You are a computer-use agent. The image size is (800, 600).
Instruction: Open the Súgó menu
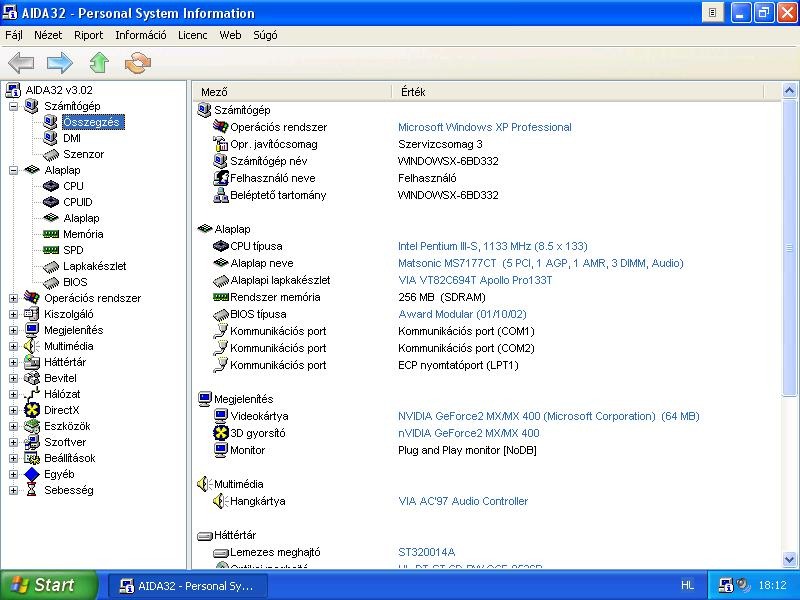(x=265, y=35)
